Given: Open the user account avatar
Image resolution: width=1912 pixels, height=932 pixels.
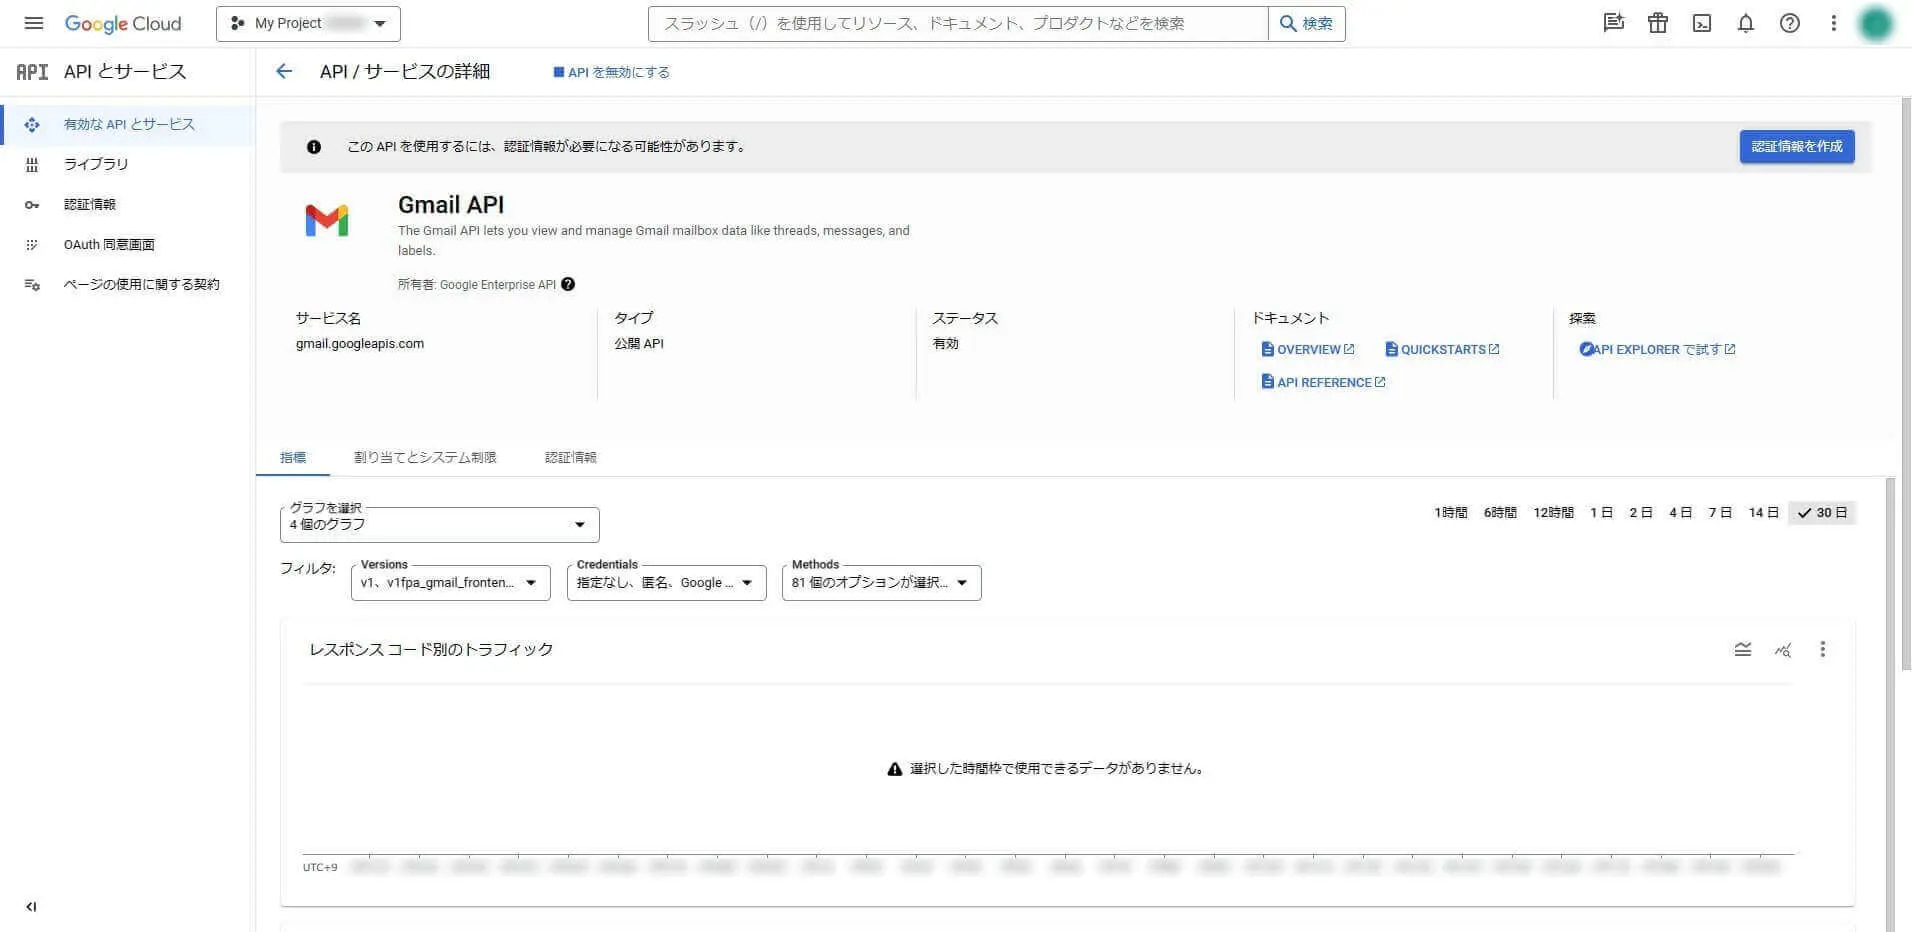Looking at the screenshot, I should tap(1876, 23).
